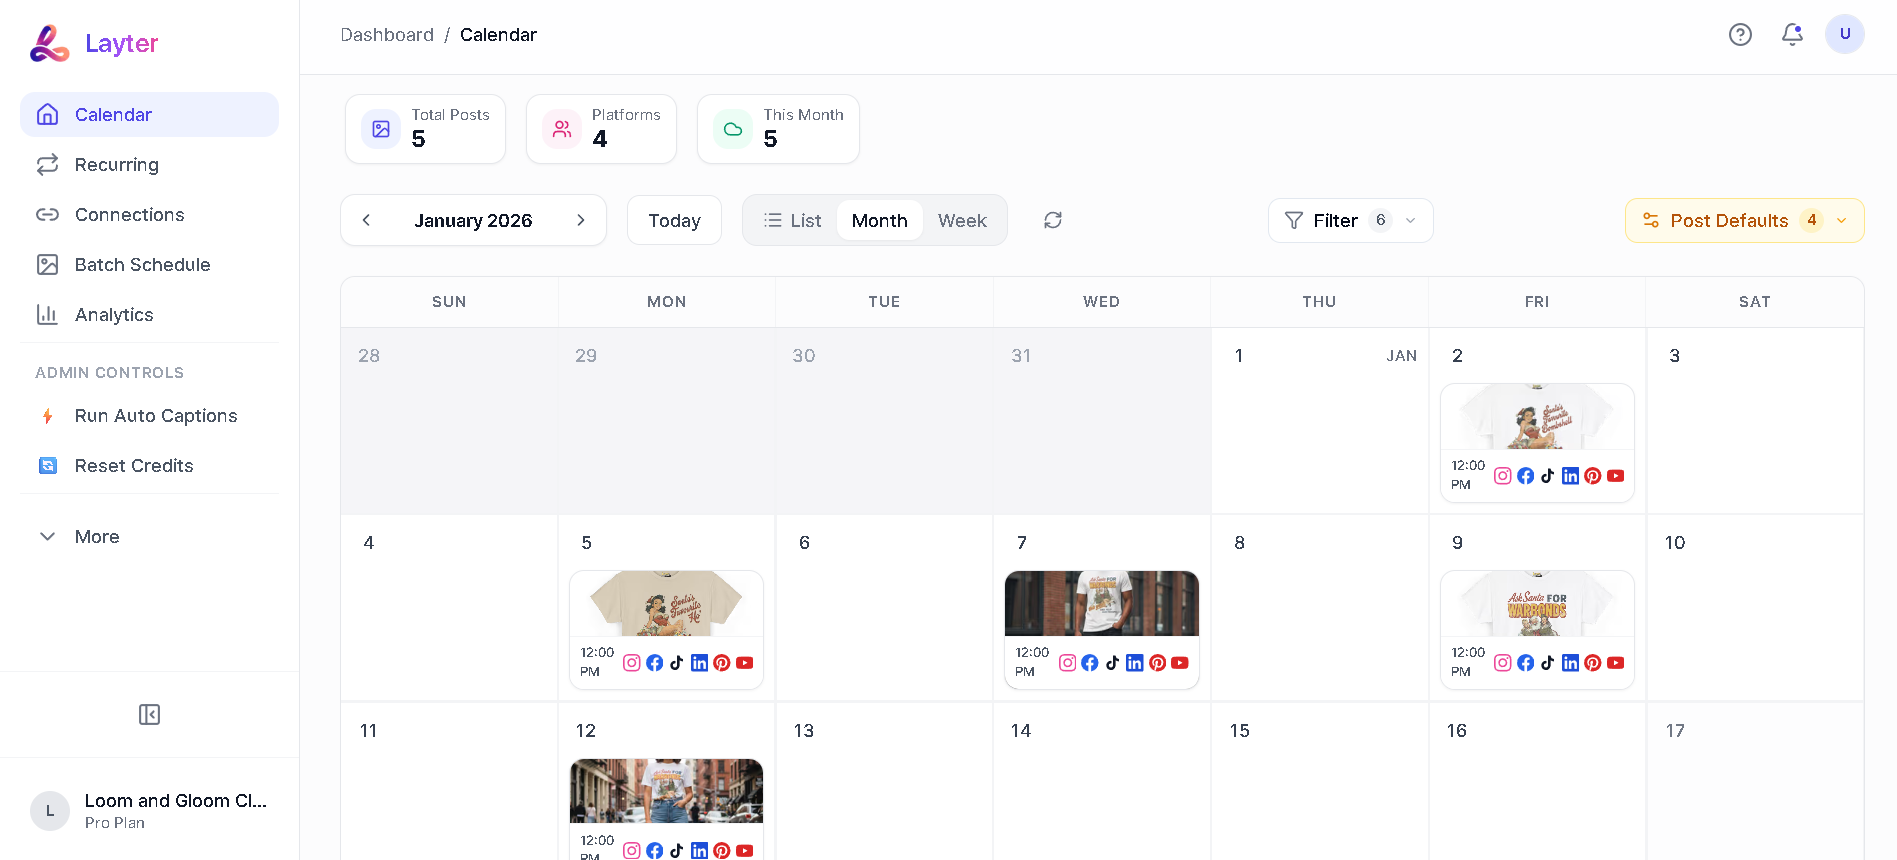This screenshot has height=860, width=1897.
Task: Click YouTube icon on January 2 post
Action: point(1616,476)
